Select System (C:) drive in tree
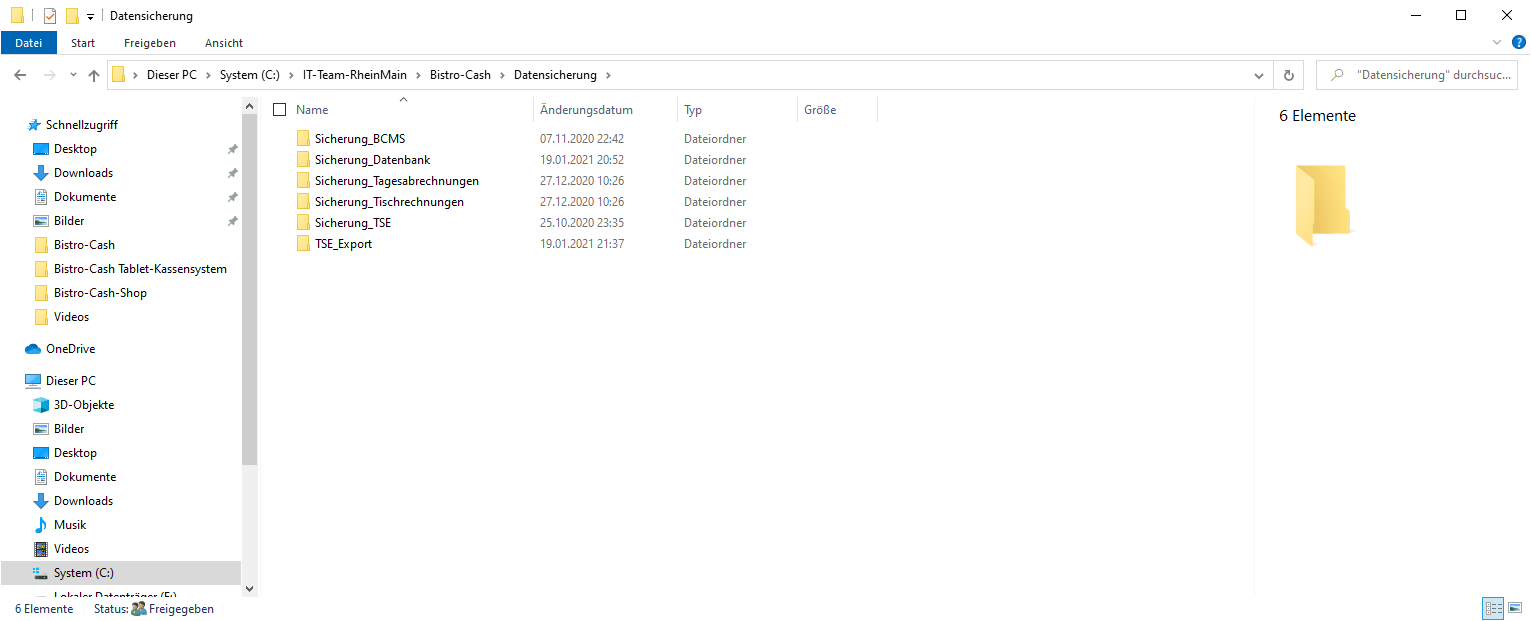1531x621 pixels. point(120,573)
